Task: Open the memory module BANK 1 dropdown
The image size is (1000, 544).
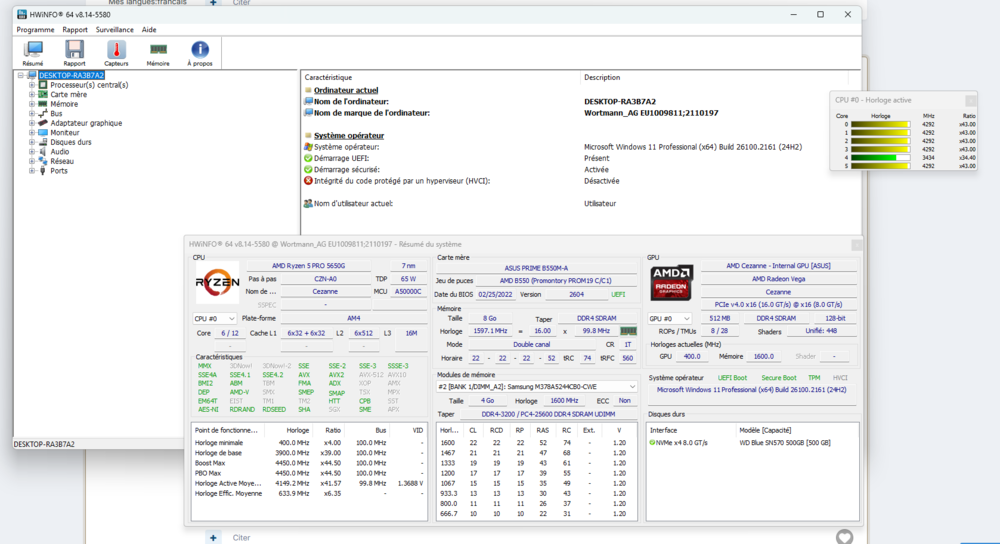Action: tap(537, 386)
